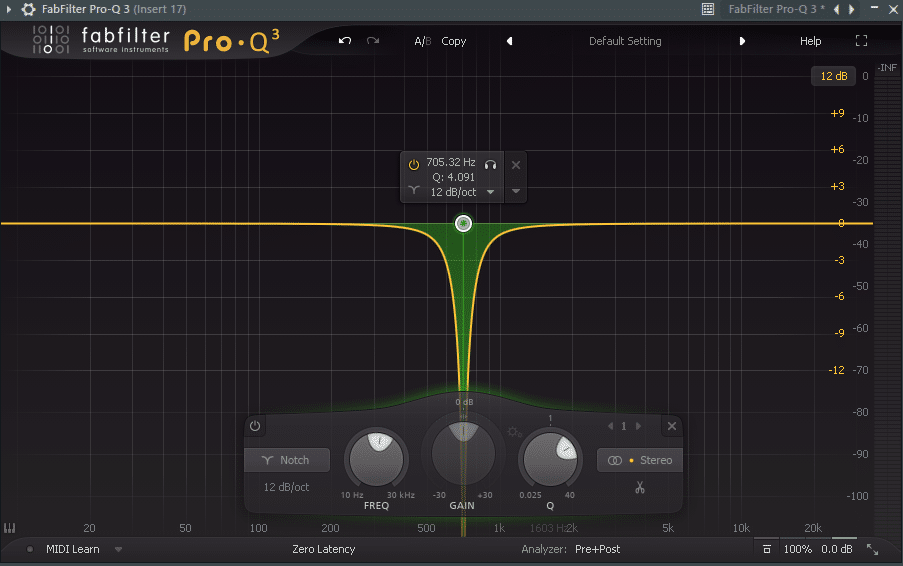The height and width of the screenshot is (566, 903).
Task: Toggle band bypass power button in panel
Action: 255,426
